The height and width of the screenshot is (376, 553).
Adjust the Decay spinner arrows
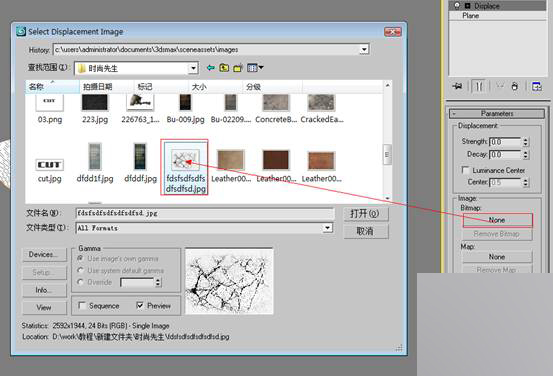click(525, 155)
